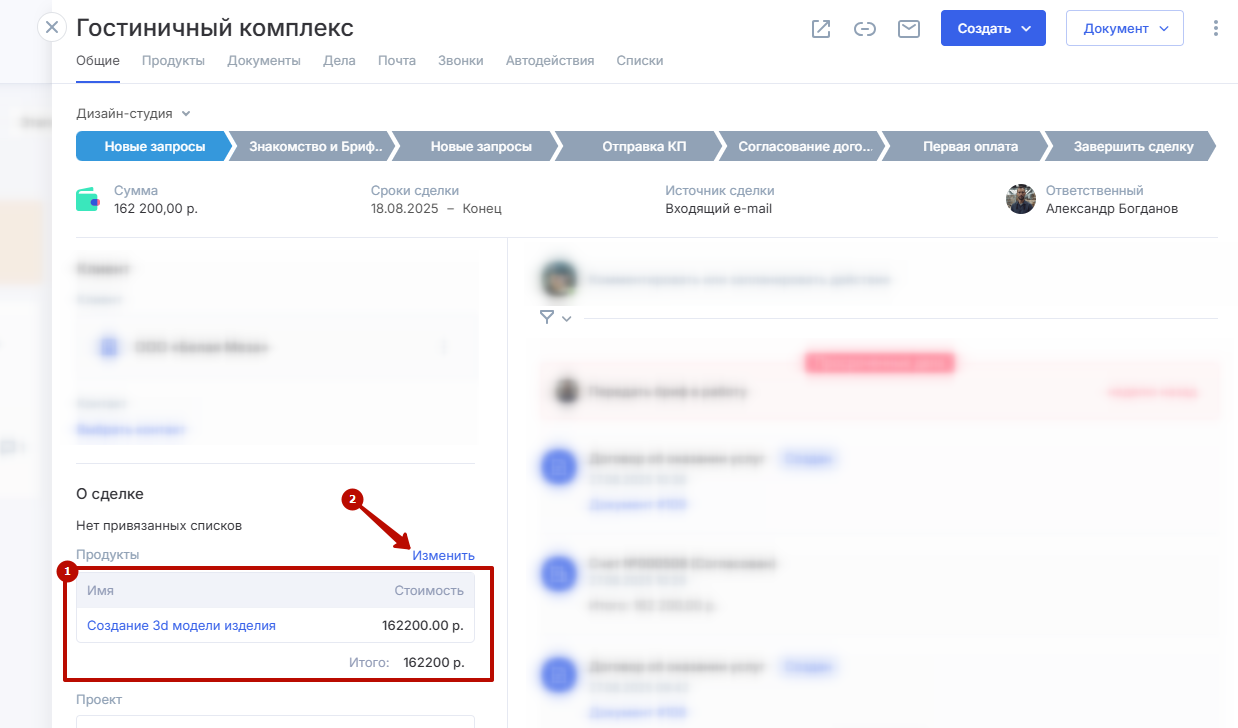Close the deal card with X icon
The height and width of the screenshot is (728, 1238).
click(52, 27)
